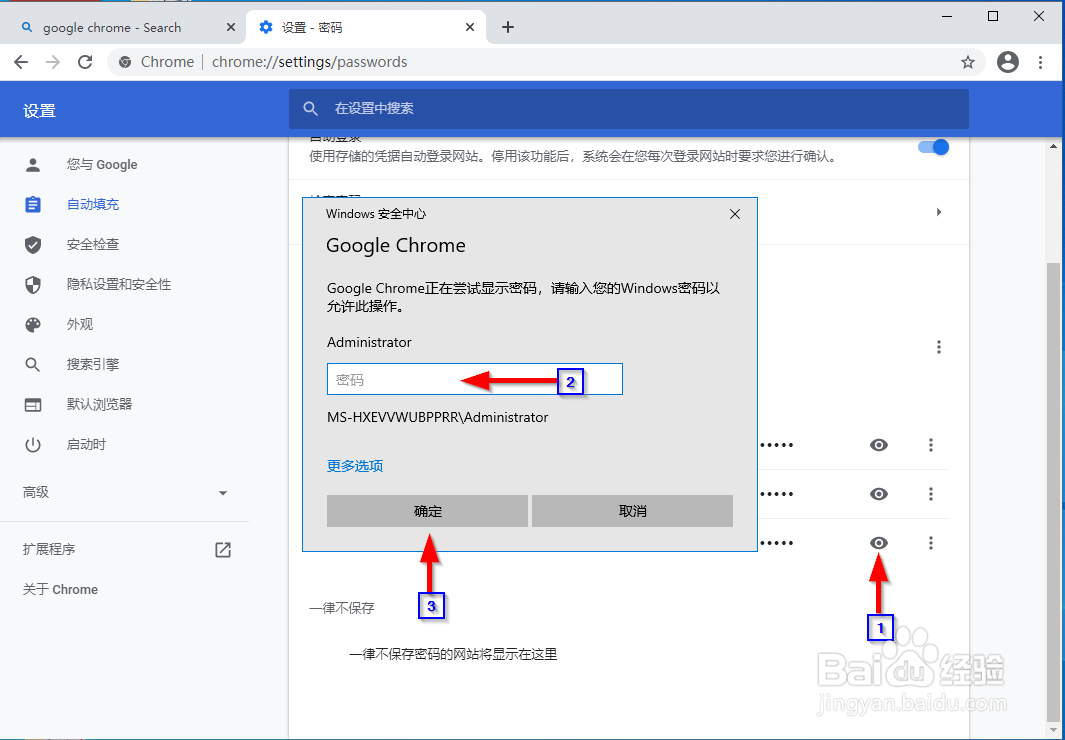The width and height of the screenshot is (1065, 740).
Task: Open the "搜索引擎" settings section
Action: [93, 365]
